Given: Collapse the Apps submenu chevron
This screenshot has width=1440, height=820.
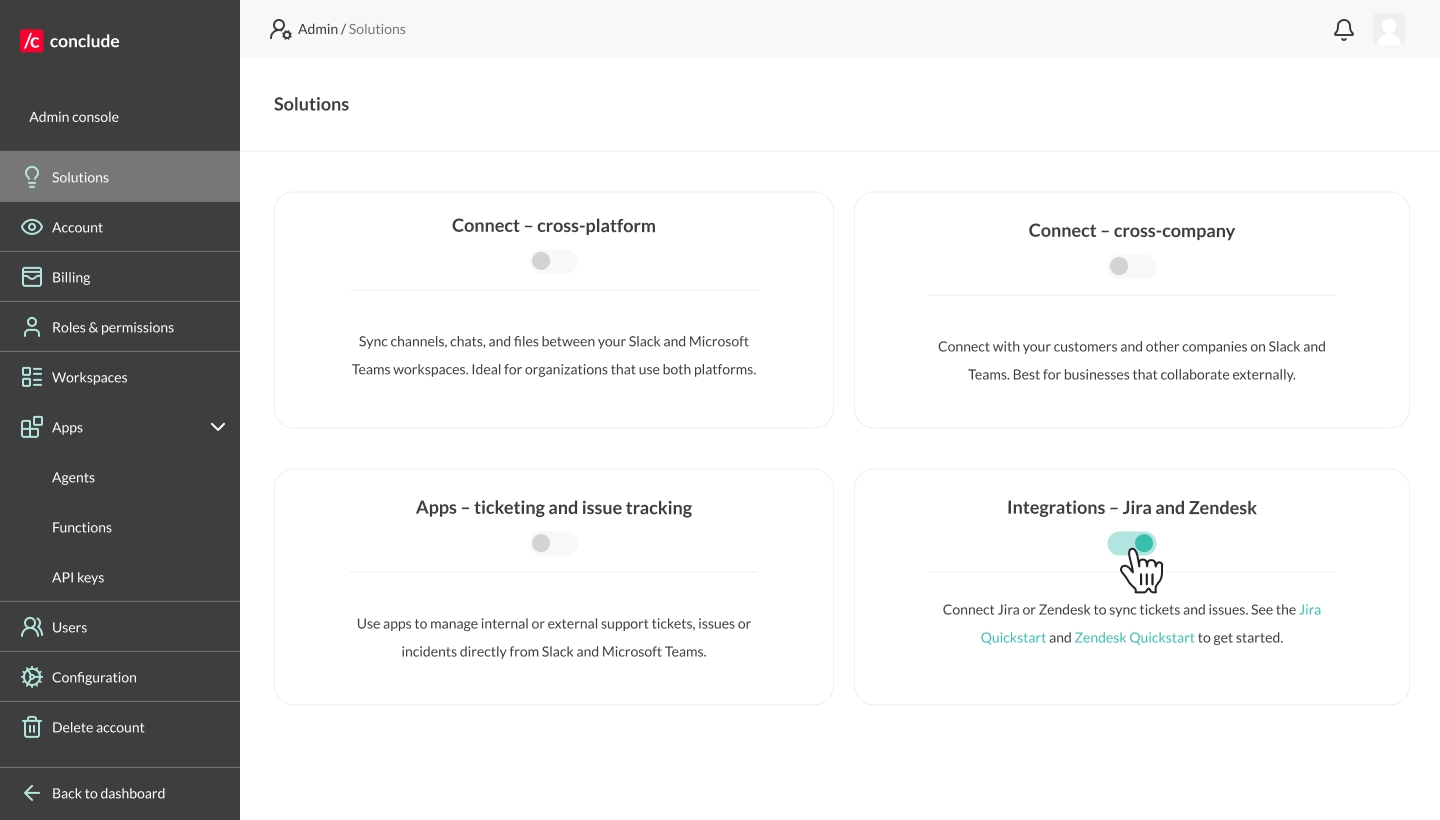Looking at the screenshot, I should pos(218,427).
